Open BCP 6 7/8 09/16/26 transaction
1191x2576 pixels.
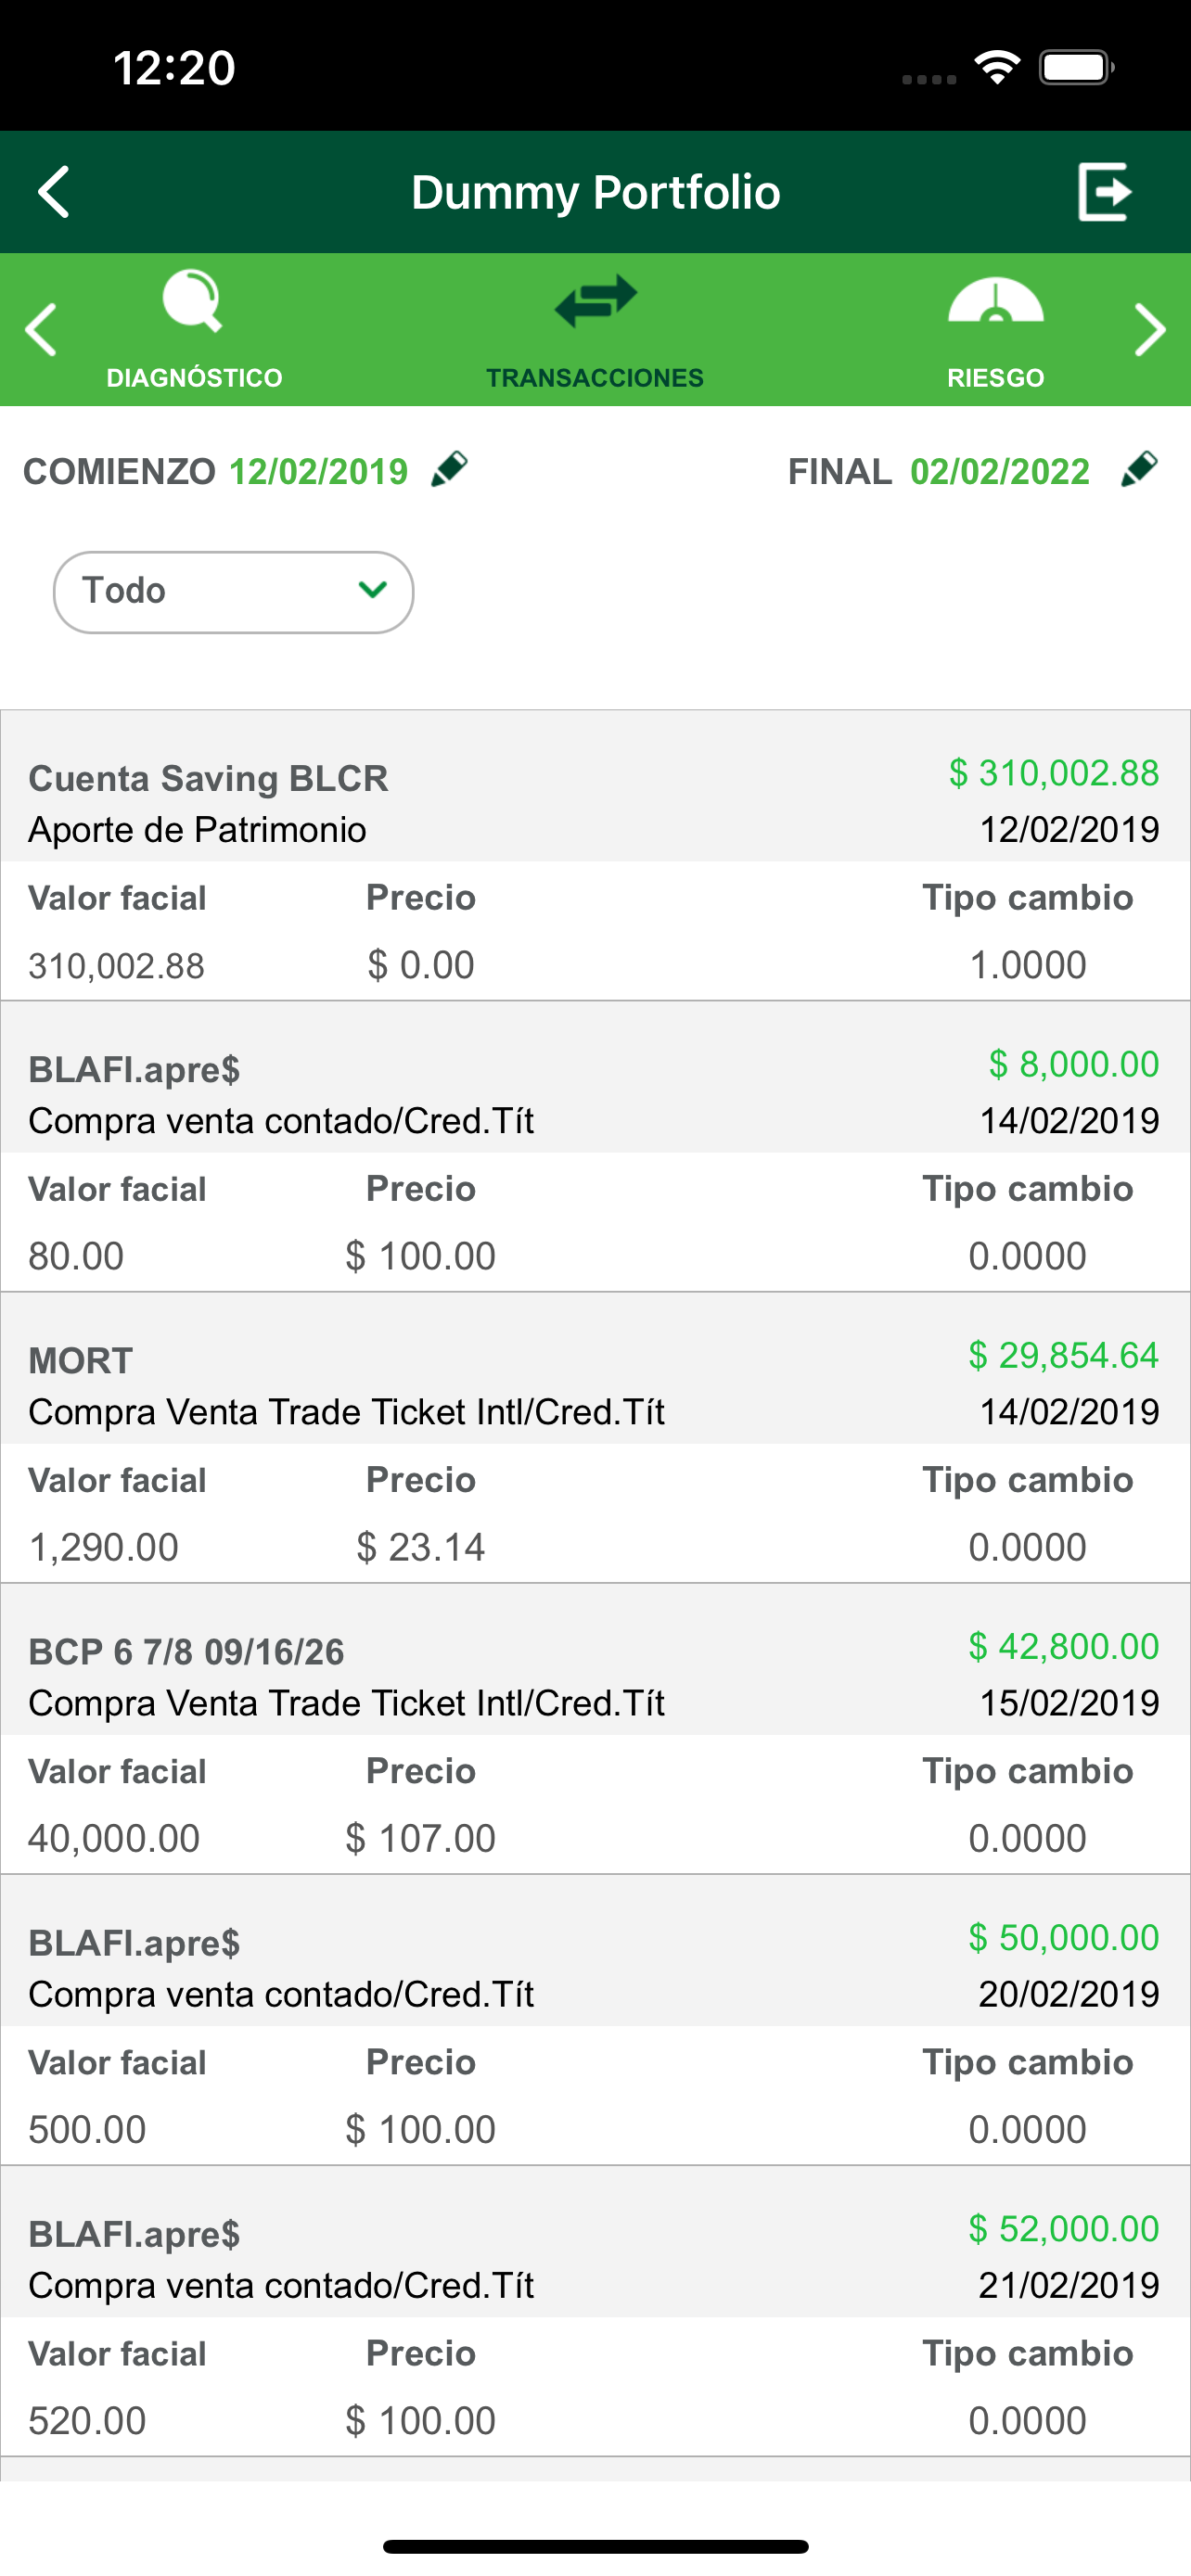pos(595,1729)
